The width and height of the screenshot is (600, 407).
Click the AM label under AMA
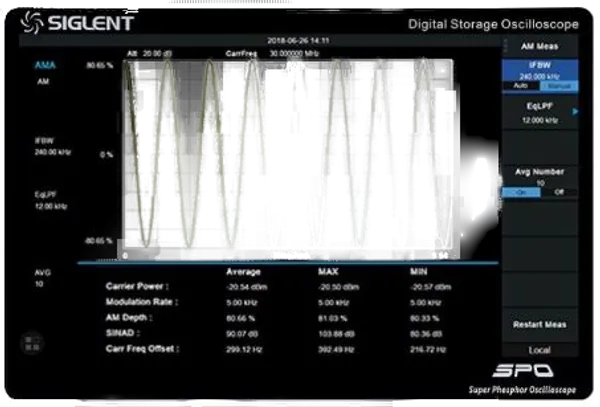pyautogui.click(x=43, y=81)
